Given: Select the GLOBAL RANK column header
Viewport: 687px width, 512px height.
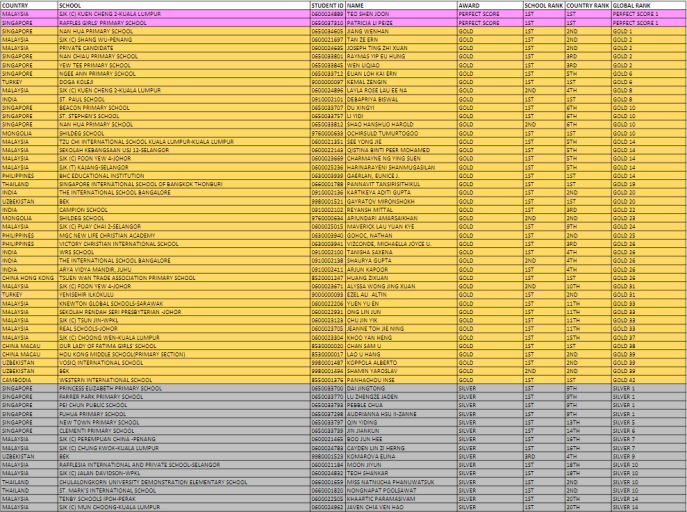Looking at the screenshot, I should 649,6.
